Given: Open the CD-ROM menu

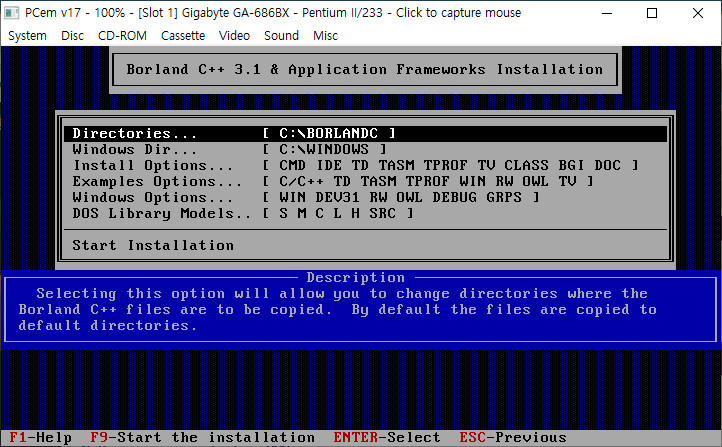Looking at the screenshot, I should click(x=122, y=35).
